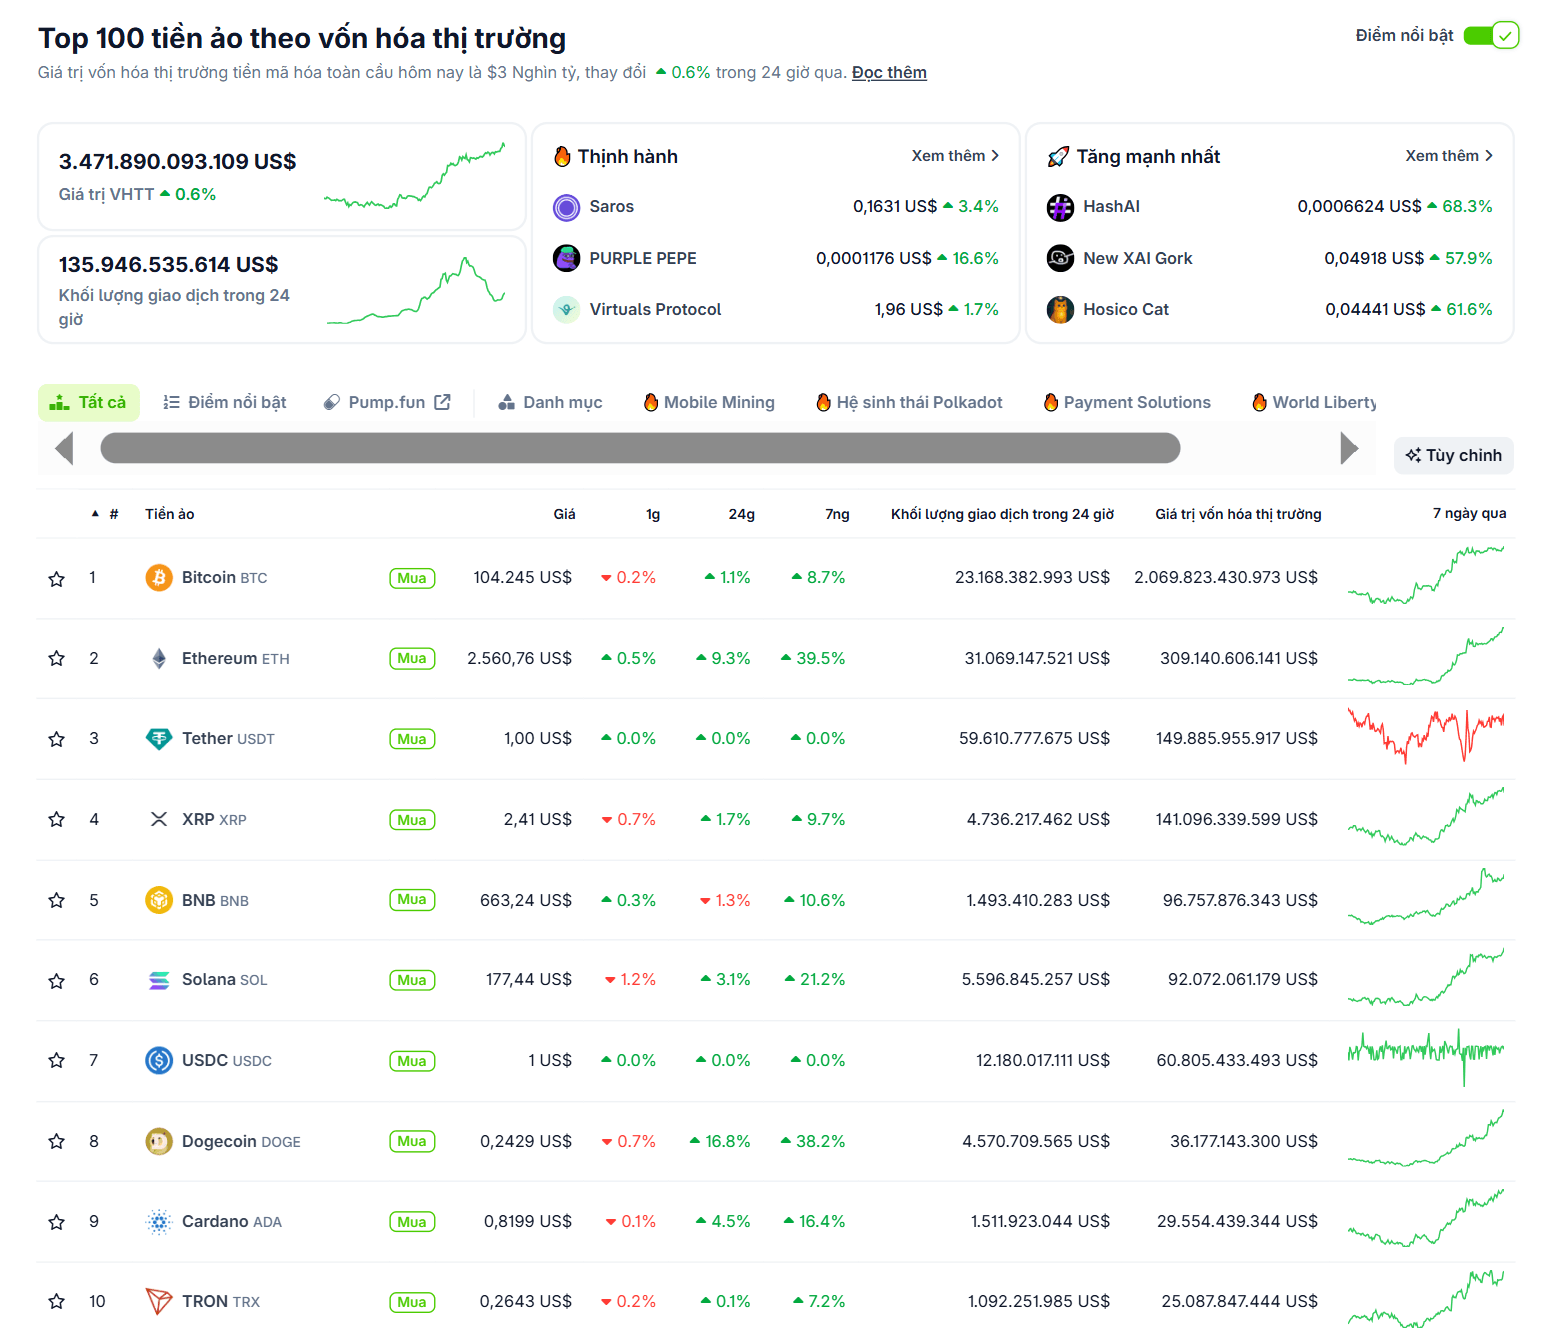Click the BNB logo icon
Screen dimensions: 1557x1339
(159, 900)
